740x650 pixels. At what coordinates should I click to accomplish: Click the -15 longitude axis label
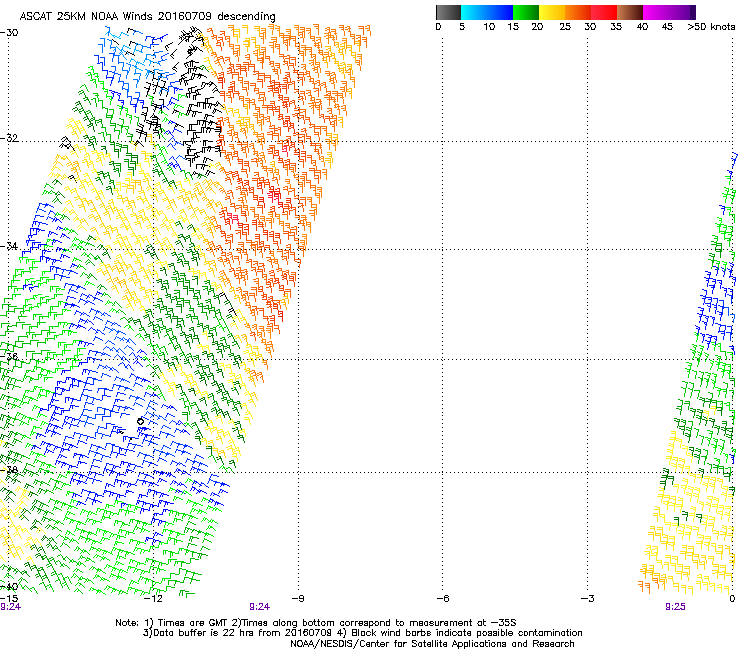tap(9, 598)
